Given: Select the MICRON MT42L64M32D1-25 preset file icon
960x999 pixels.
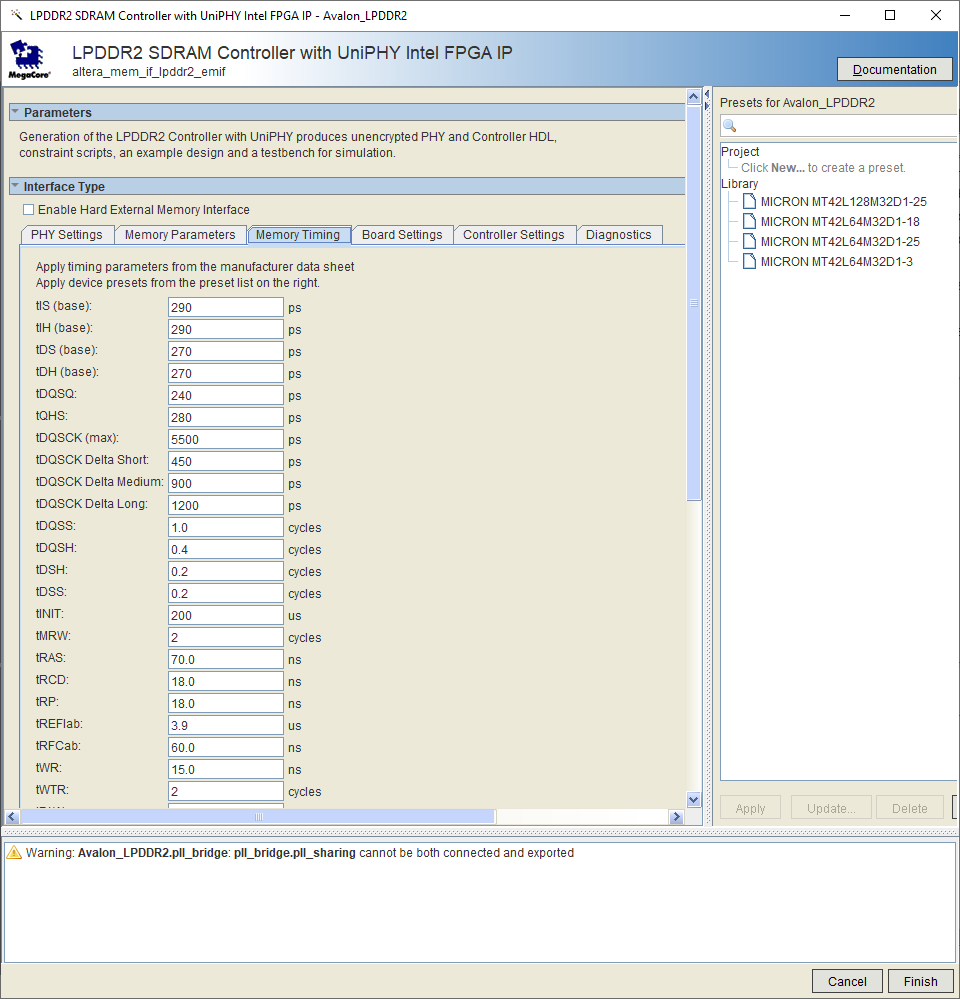Looking at the screenshot, I should [749, 242].
